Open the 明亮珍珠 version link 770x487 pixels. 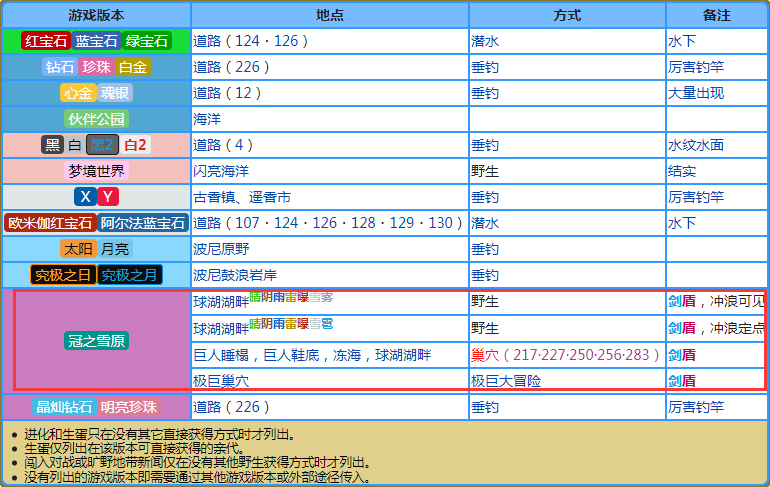[x=128, y=407]
